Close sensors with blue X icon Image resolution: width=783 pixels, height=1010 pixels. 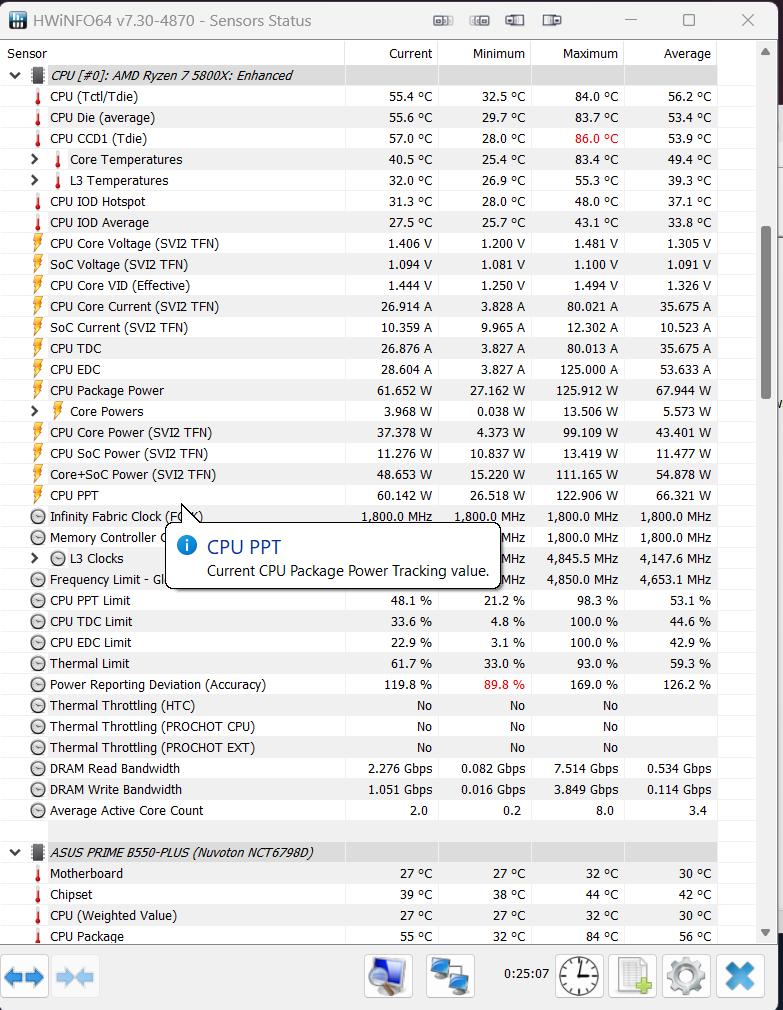(x=740, y=977)
